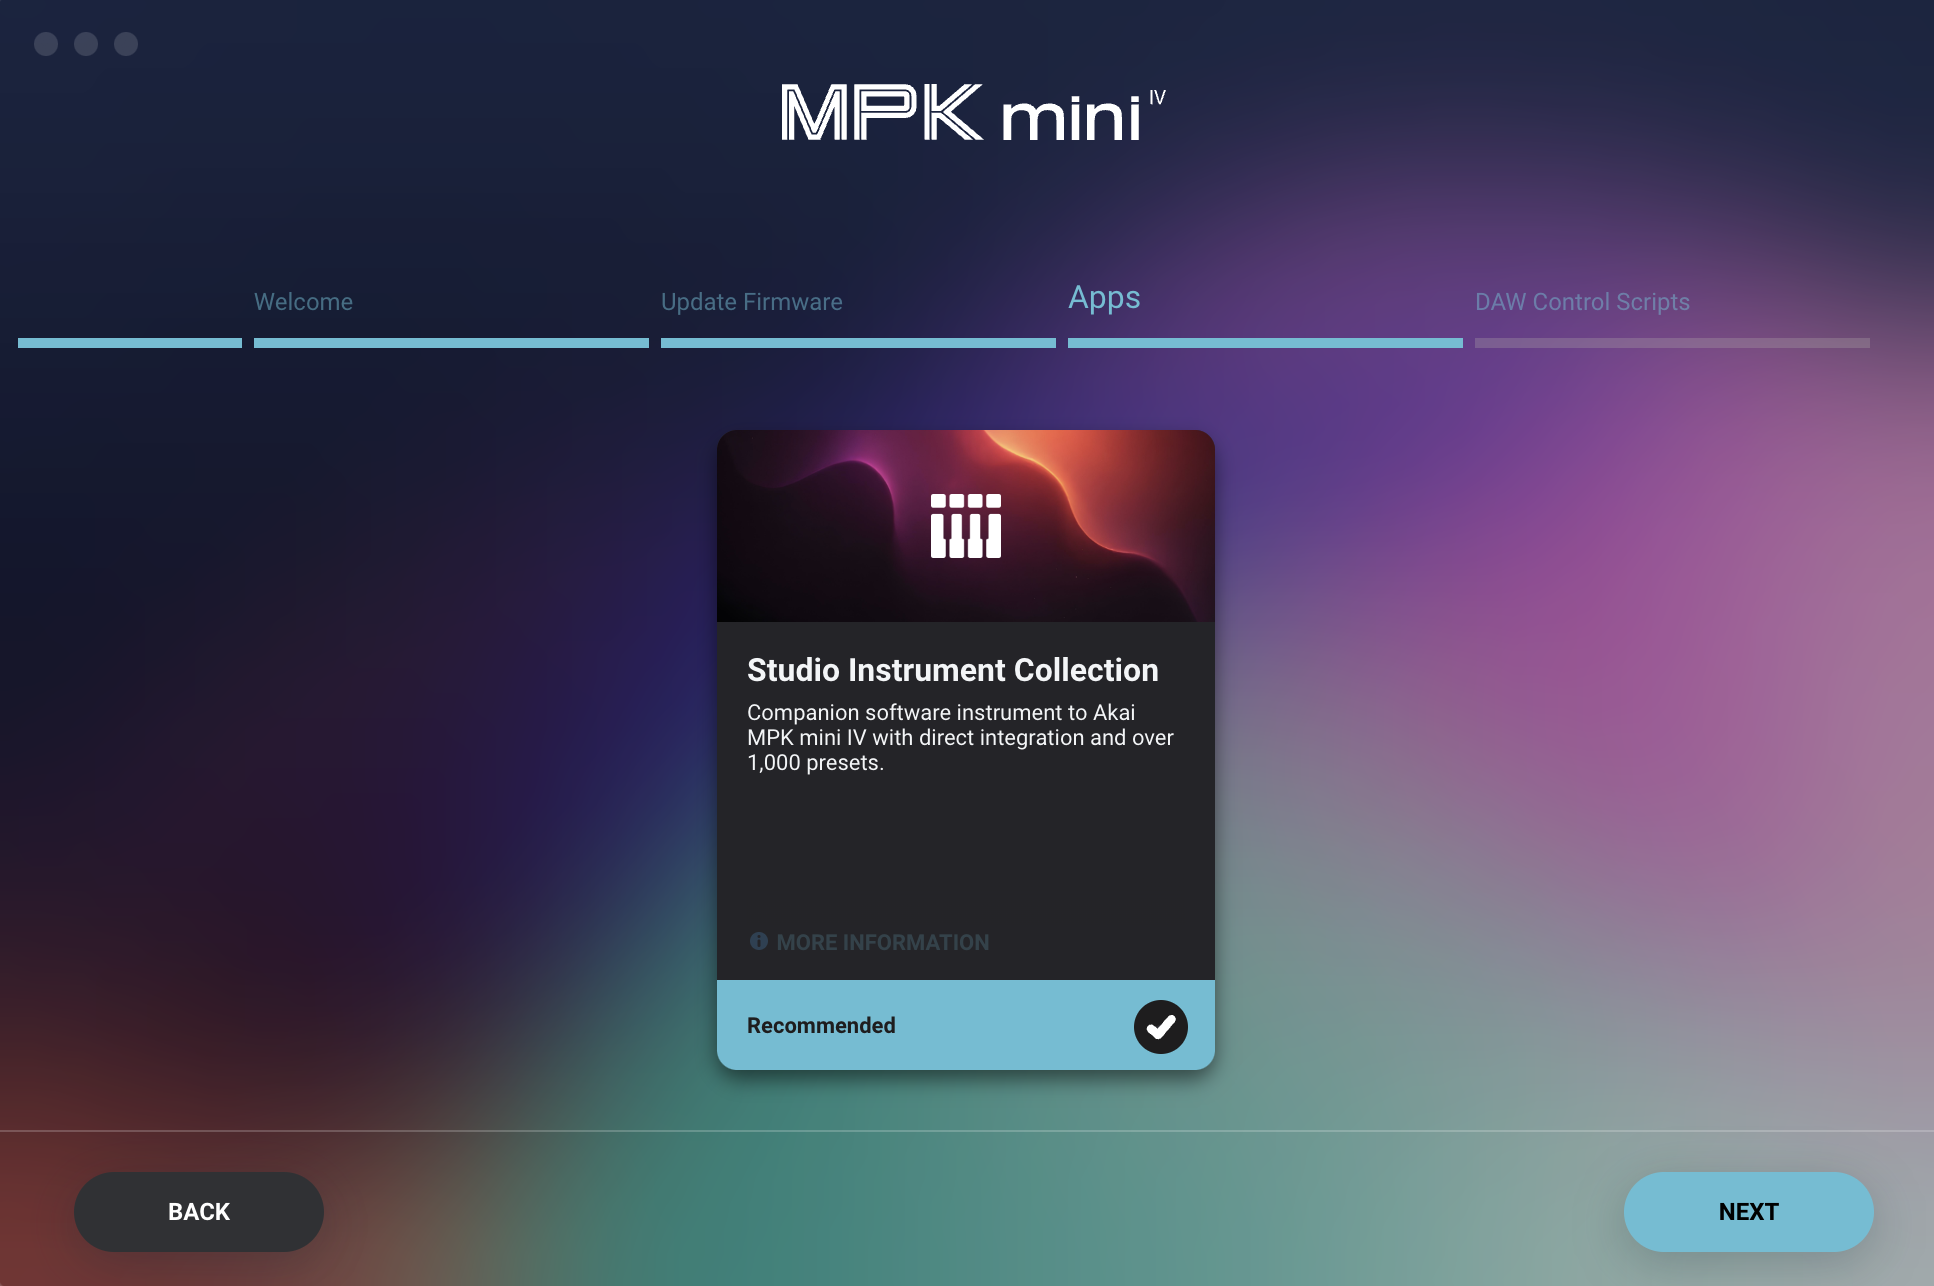This screenshot has width=1934, height=1286.
Task: Open the MORE INFORMATION link
Action: 882,942
